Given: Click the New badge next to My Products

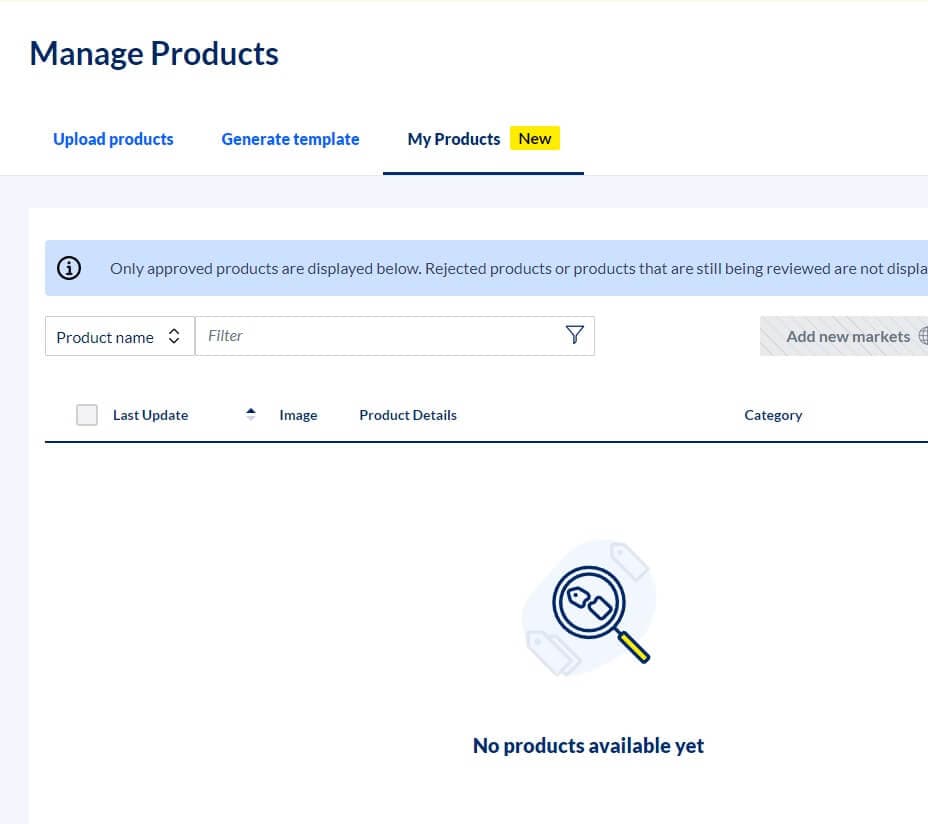Looking at the screenshot, I should [x=535, y=138].
